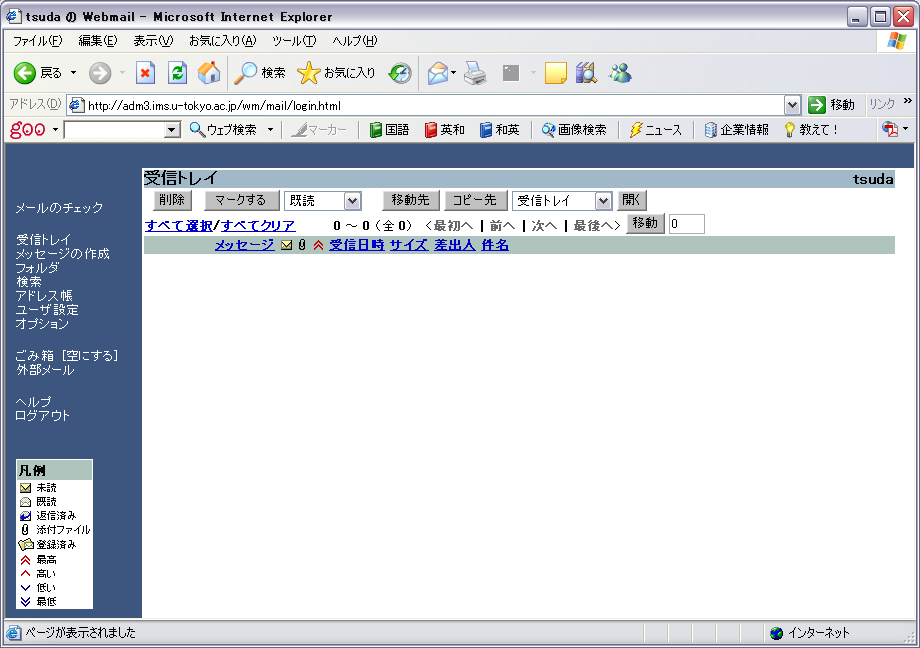The image size is (920, 648).
Task: Click ログアウト in sidebar
Action: [x=42, y=416]
